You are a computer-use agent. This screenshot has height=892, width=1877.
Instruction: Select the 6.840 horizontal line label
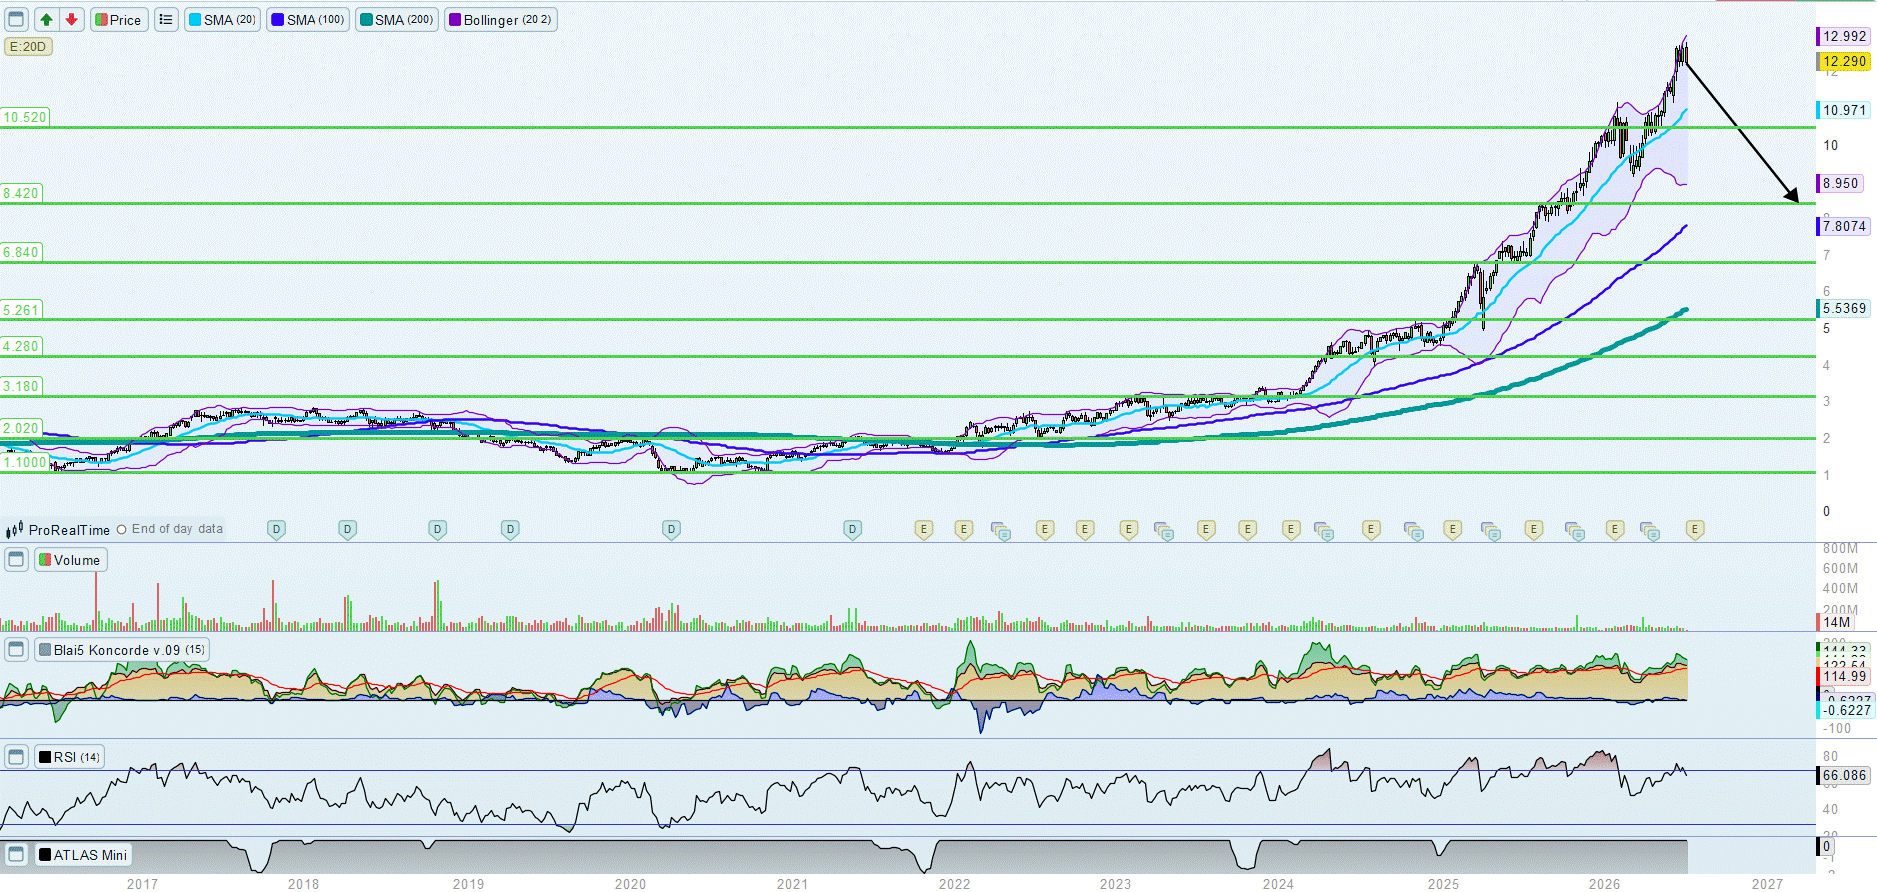pyautogui.click(x=20, y=252)
